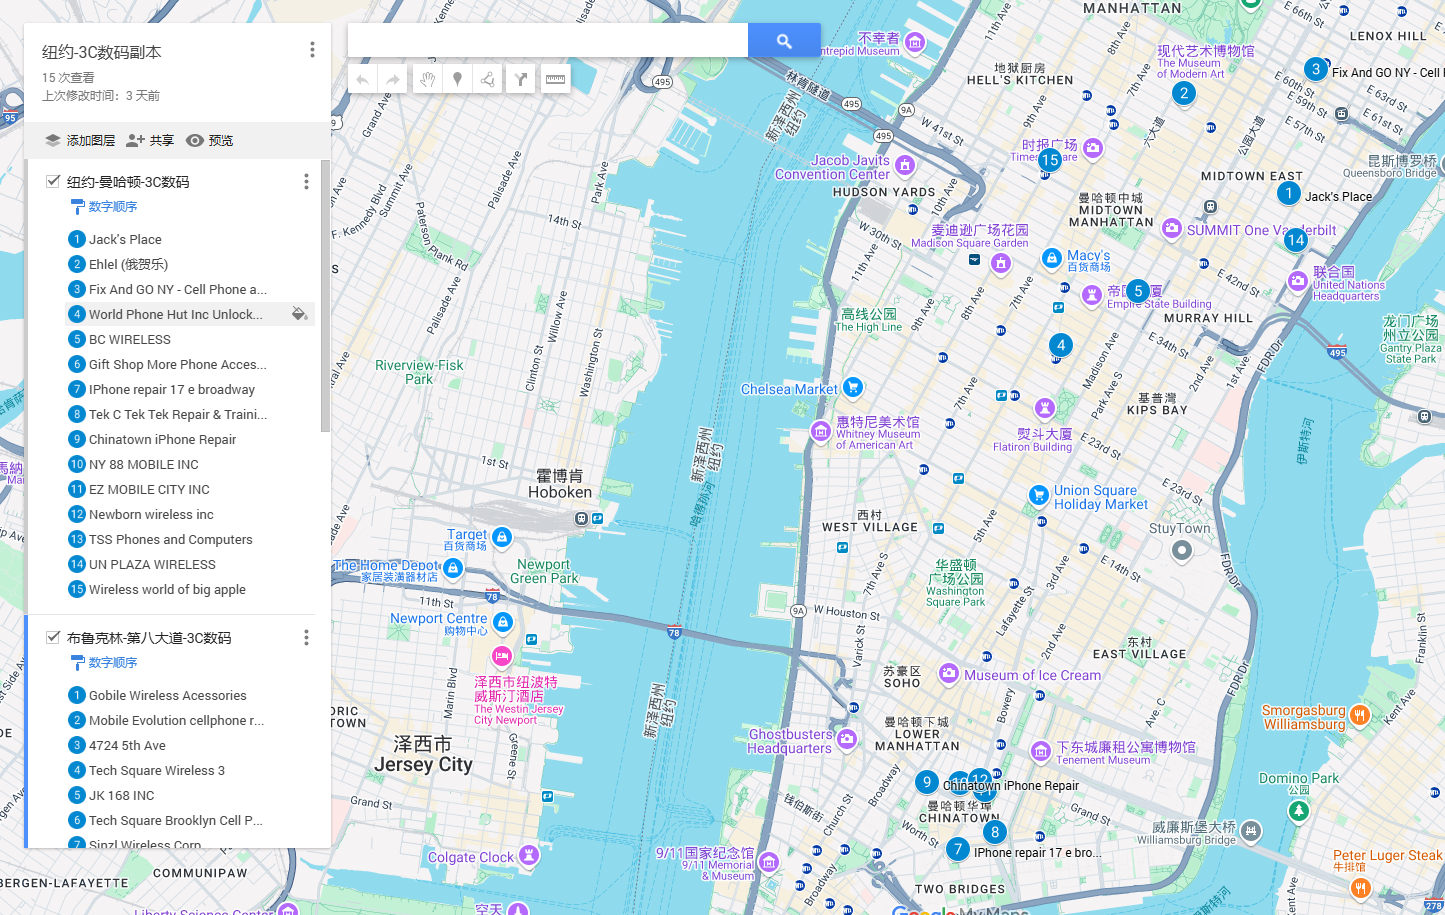1445x915 pixels.
Task: Open the map title three-dot menu
Action: (x=312, y=50)
